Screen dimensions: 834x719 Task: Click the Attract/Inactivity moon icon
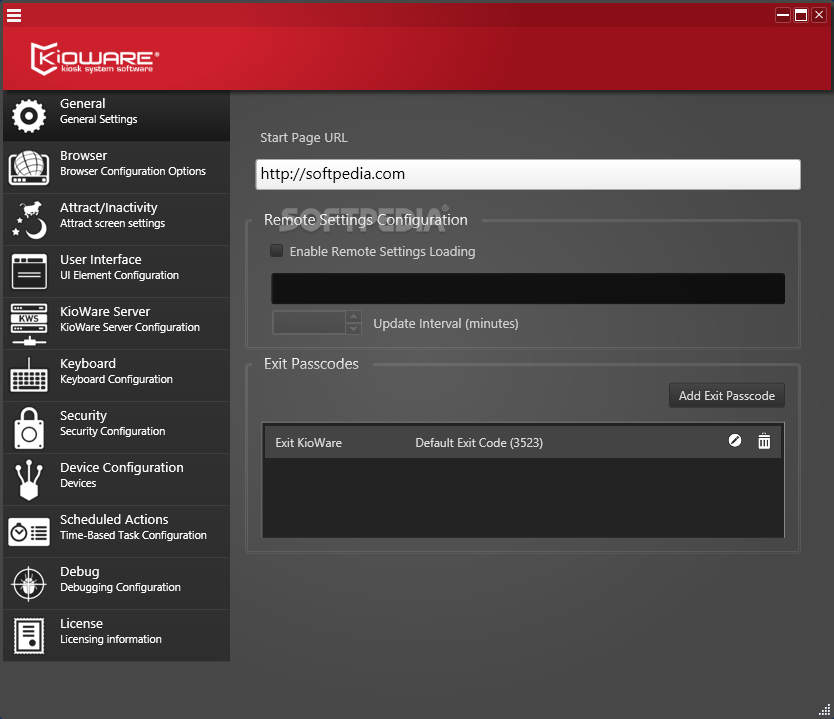point(30,220)
